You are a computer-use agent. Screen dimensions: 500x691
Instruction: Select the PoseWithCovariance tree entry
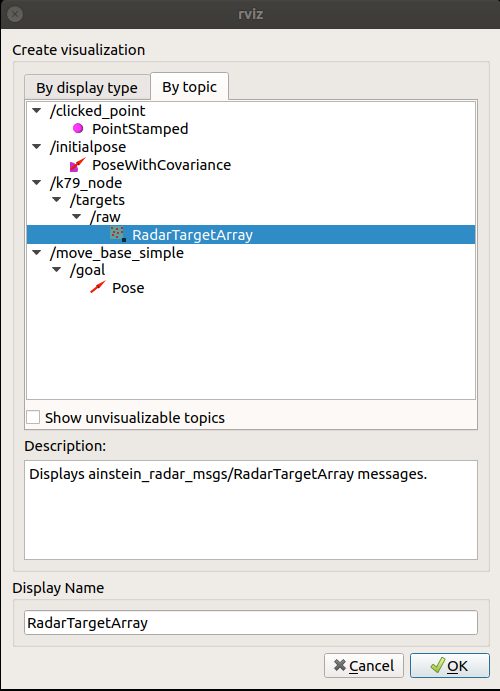pyautogui.click(x=161, y=164)
